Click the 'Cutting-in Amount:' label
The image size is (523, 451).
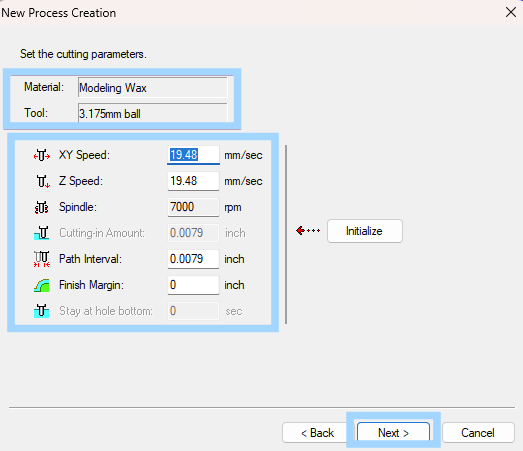click(x=102, y=233)
